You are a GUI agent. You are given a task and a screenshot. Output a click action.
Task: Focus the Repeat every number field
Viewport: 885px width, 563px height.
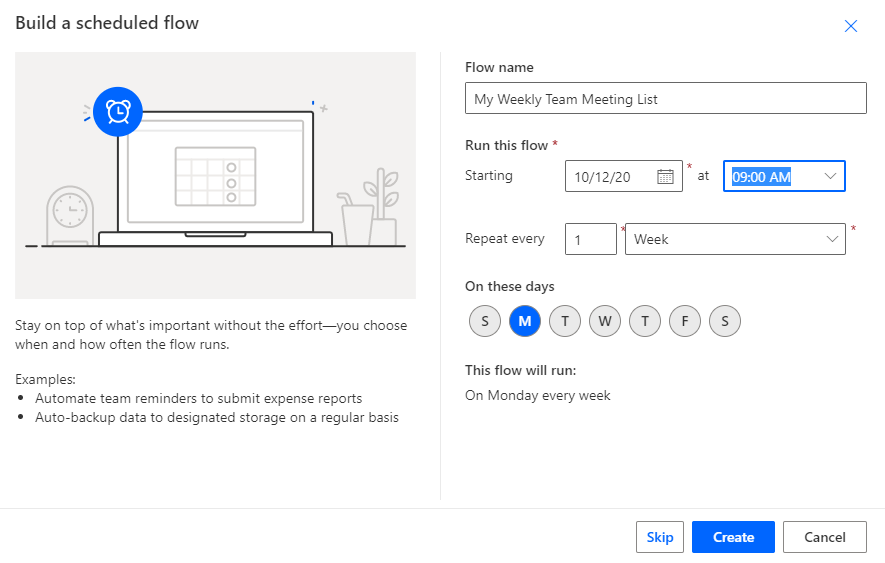click(590, 239)
